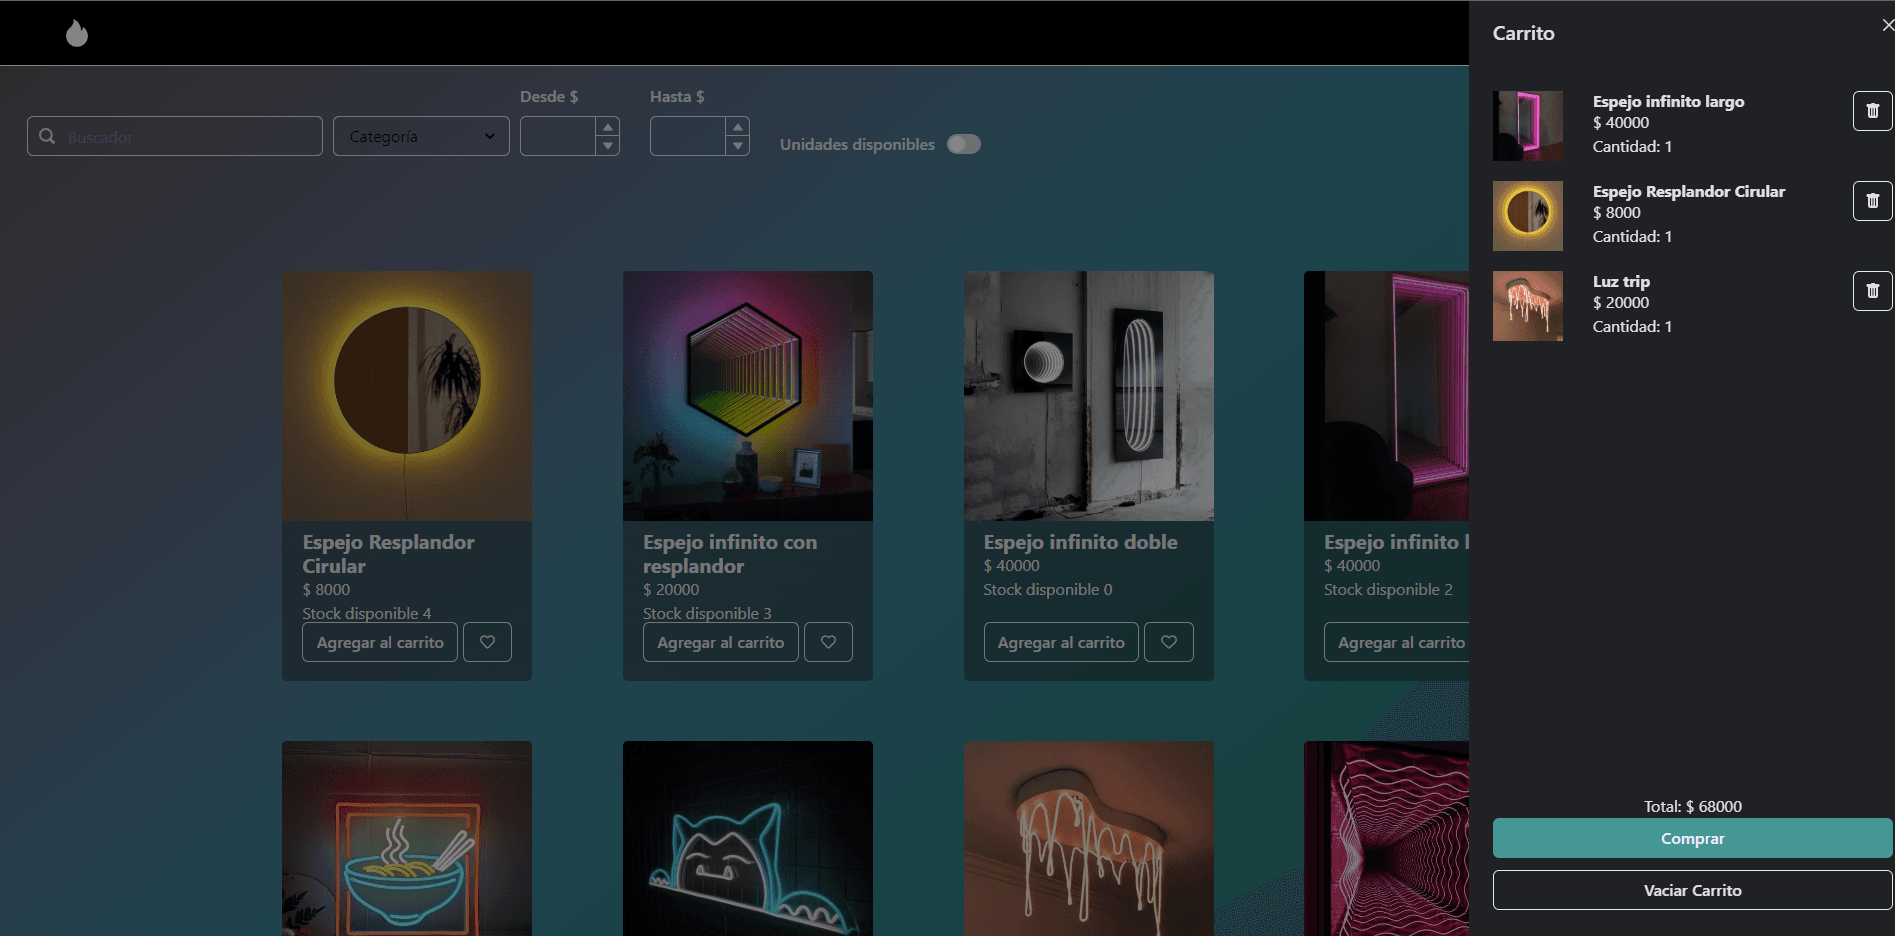Increase the Desde $ value
Image resolution: width=1895 pixels, height=936 pixels.
608,127
